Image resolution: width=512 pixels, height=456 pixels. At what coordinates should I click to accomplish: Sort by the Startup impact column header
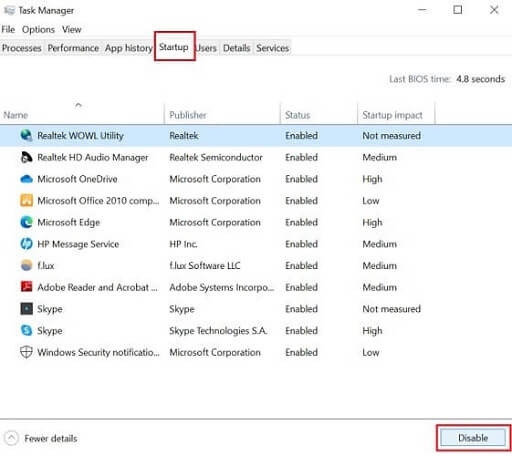(396, 115)
